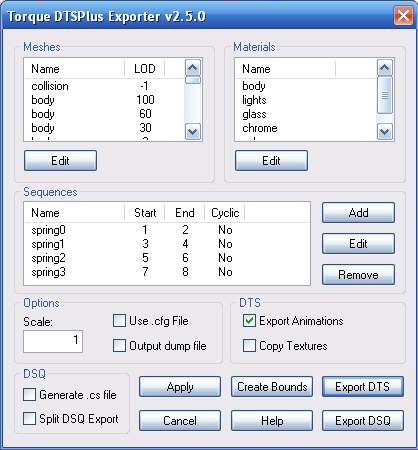Select the spring1 sequence
The width and height of the screenshot is (418, 450).
[167, 244]
